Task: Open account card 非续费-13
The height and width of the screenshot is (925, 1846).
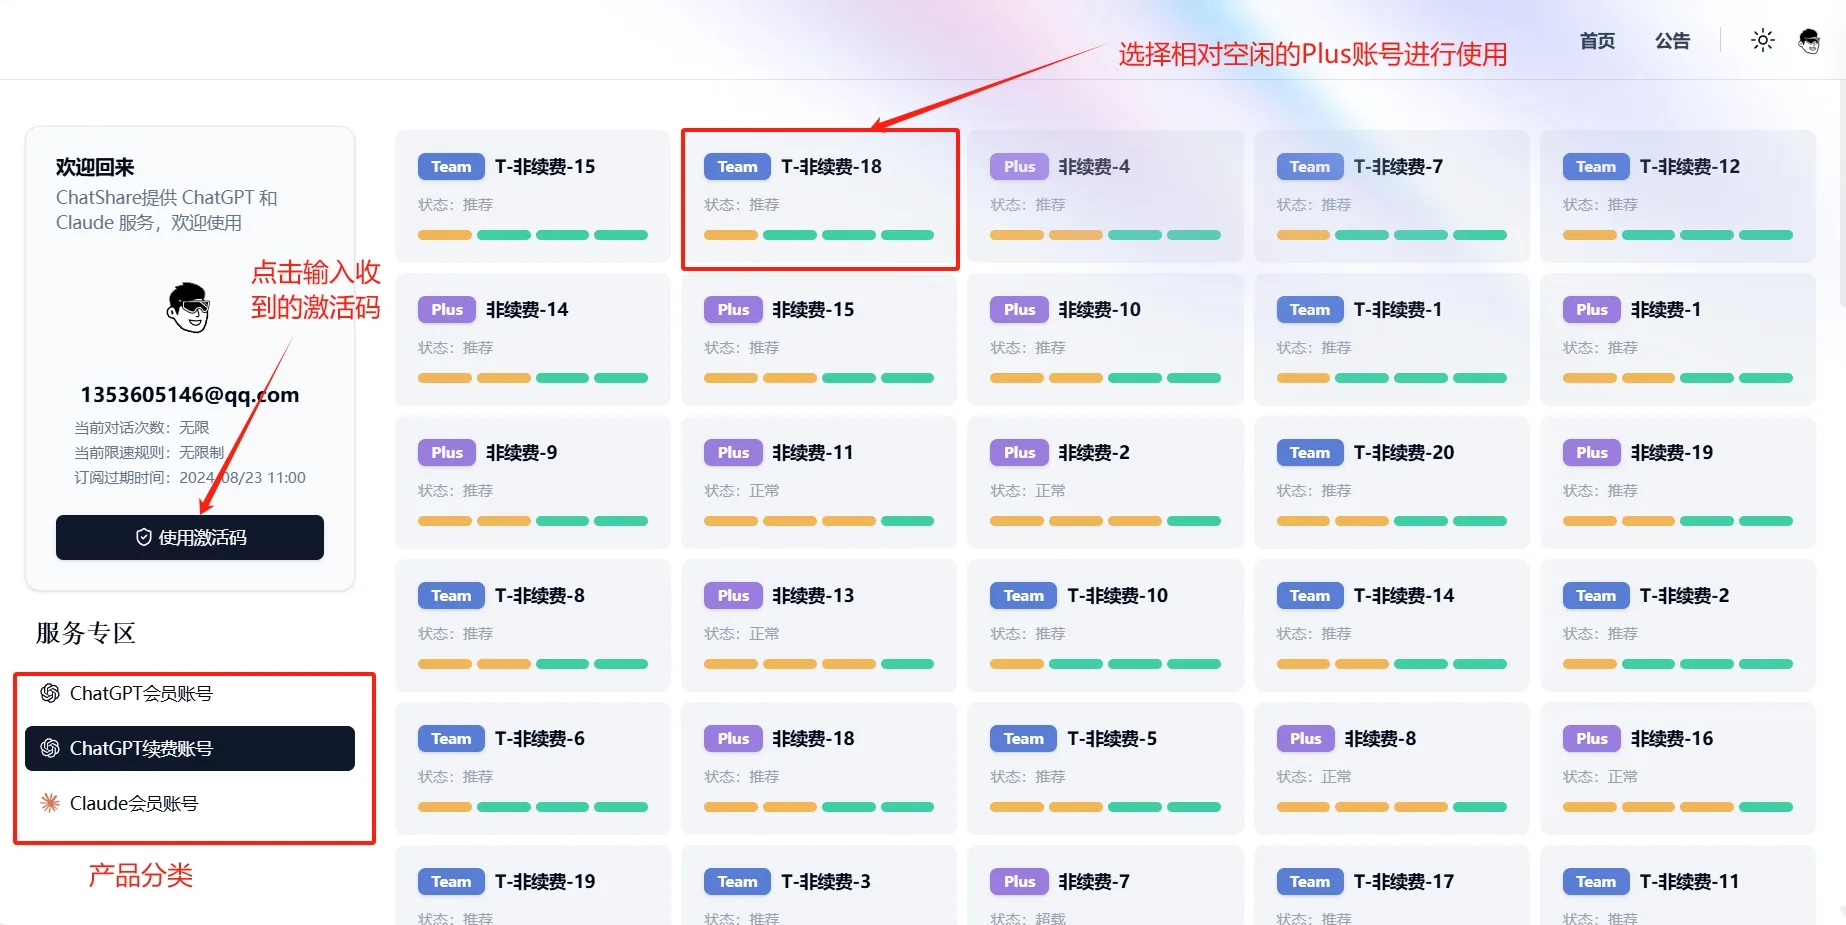Action: [x=819, y=626]
